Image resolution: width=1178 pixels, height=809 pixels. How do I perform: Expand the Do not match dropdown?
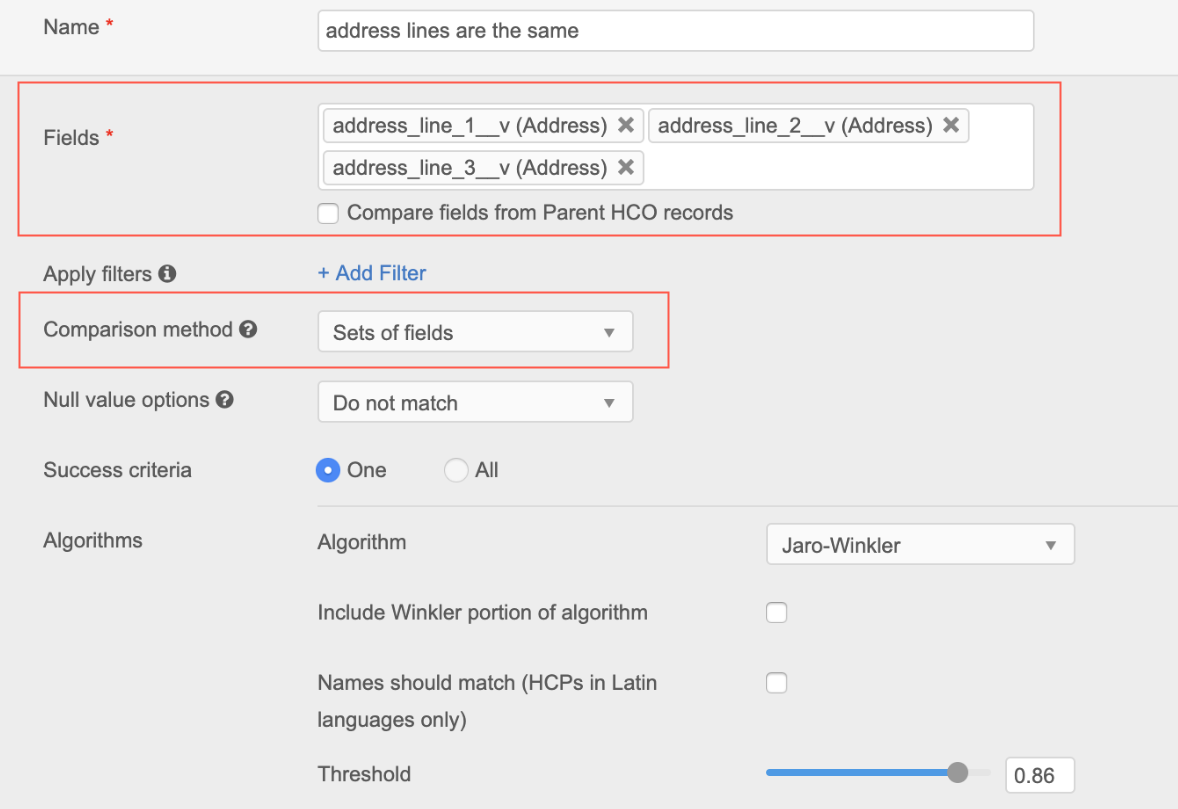click(475, 403)
